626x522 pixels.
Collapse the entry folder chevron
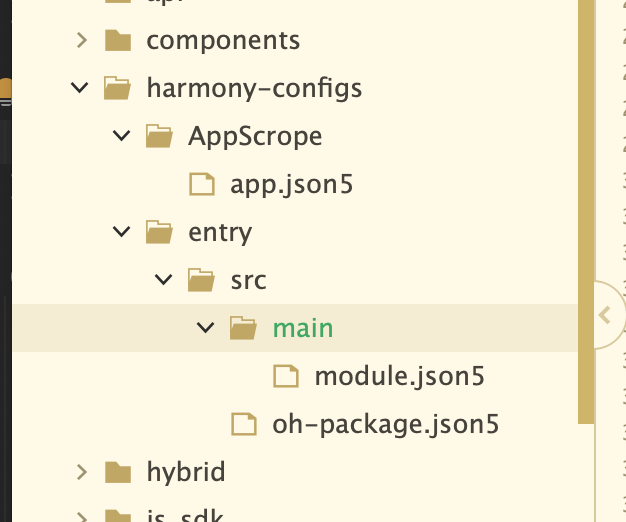[121, 231]
